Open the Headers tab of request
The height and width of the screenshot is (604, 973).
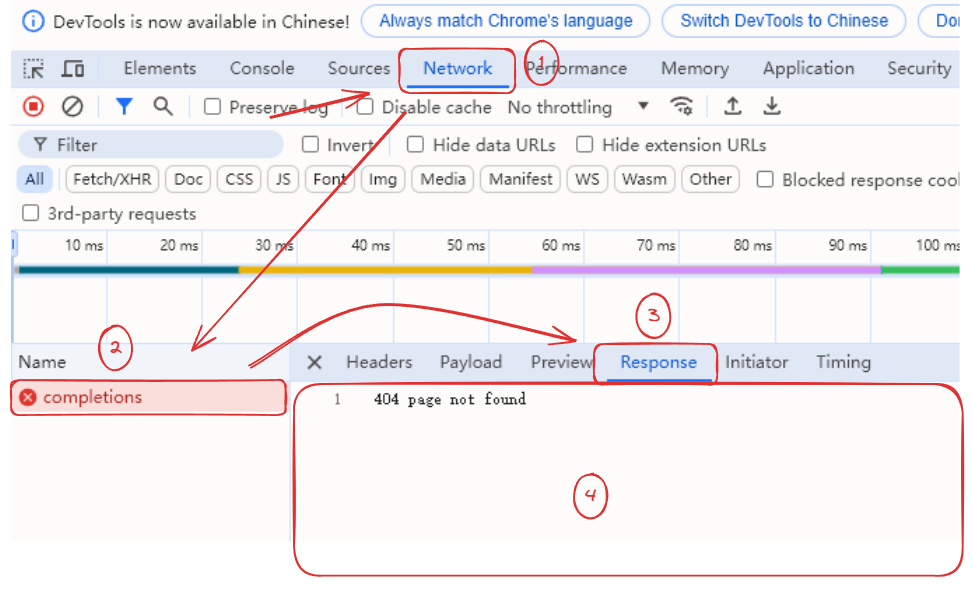(x=378, y=362)
